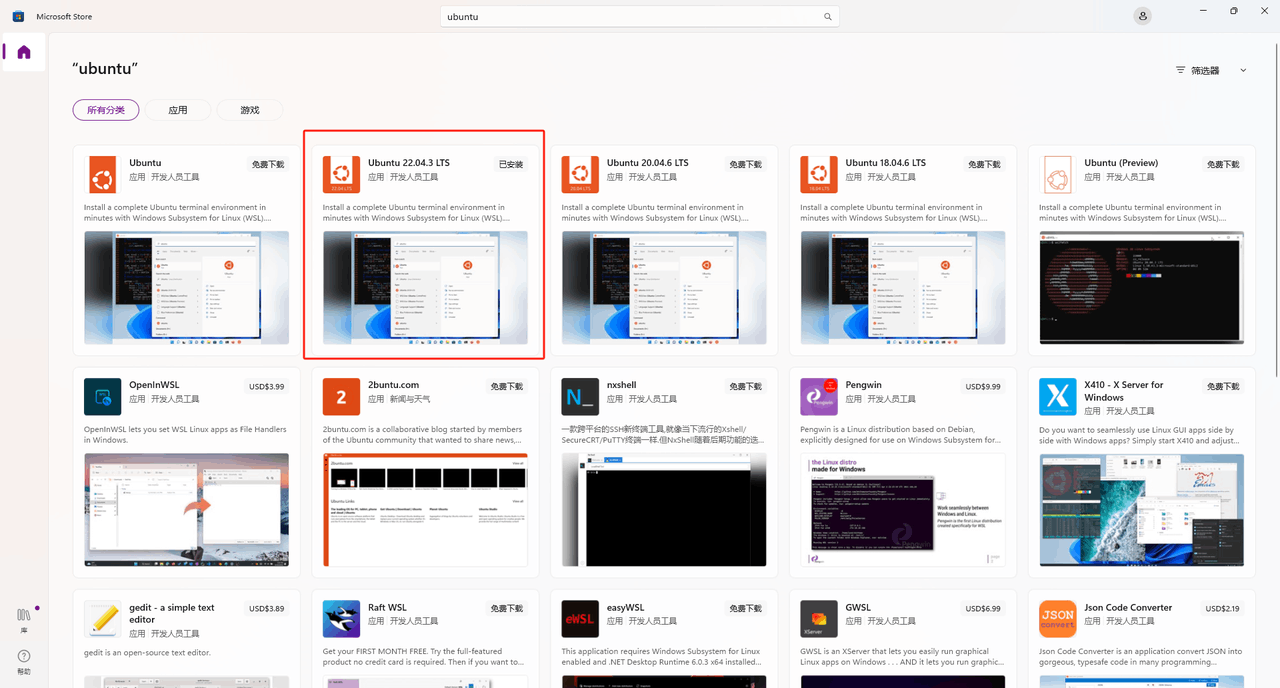Screen dimensions: 1280x688
Task: Click the Pengwin app icon
Action: coord(819,396)
